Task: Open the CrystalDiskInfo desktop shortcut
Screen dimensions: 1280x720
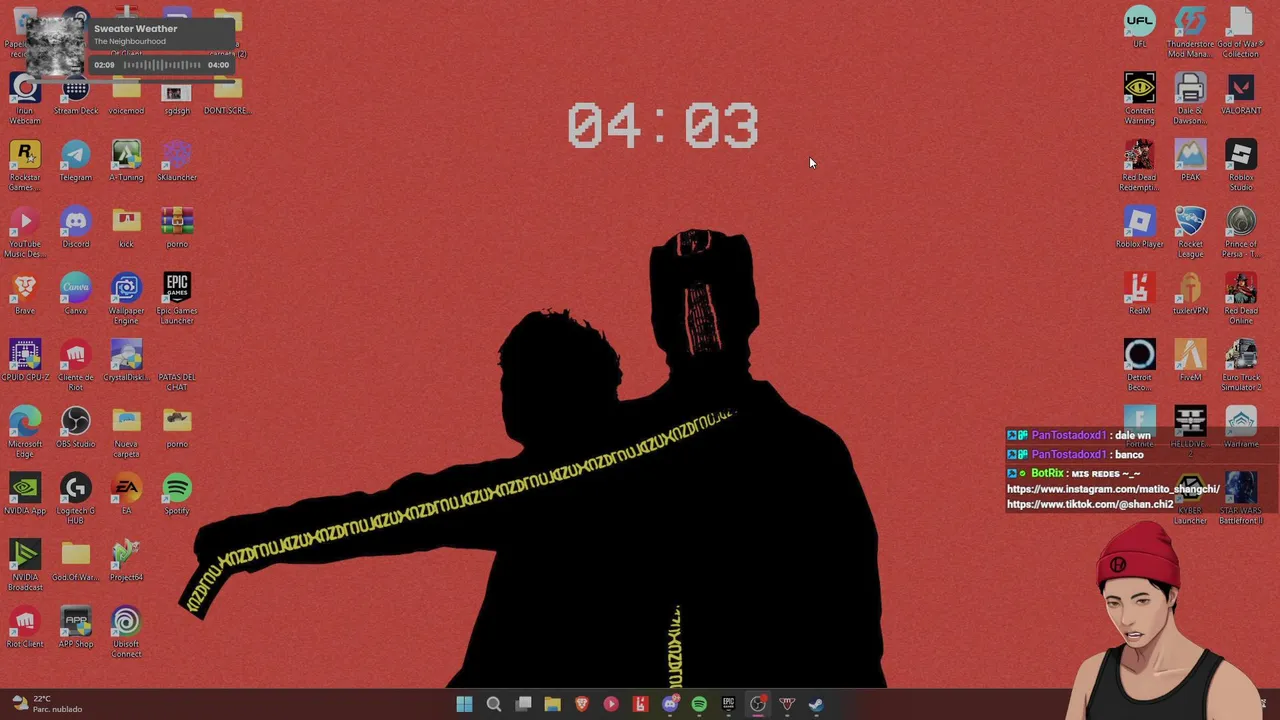Action: point(126,361)
